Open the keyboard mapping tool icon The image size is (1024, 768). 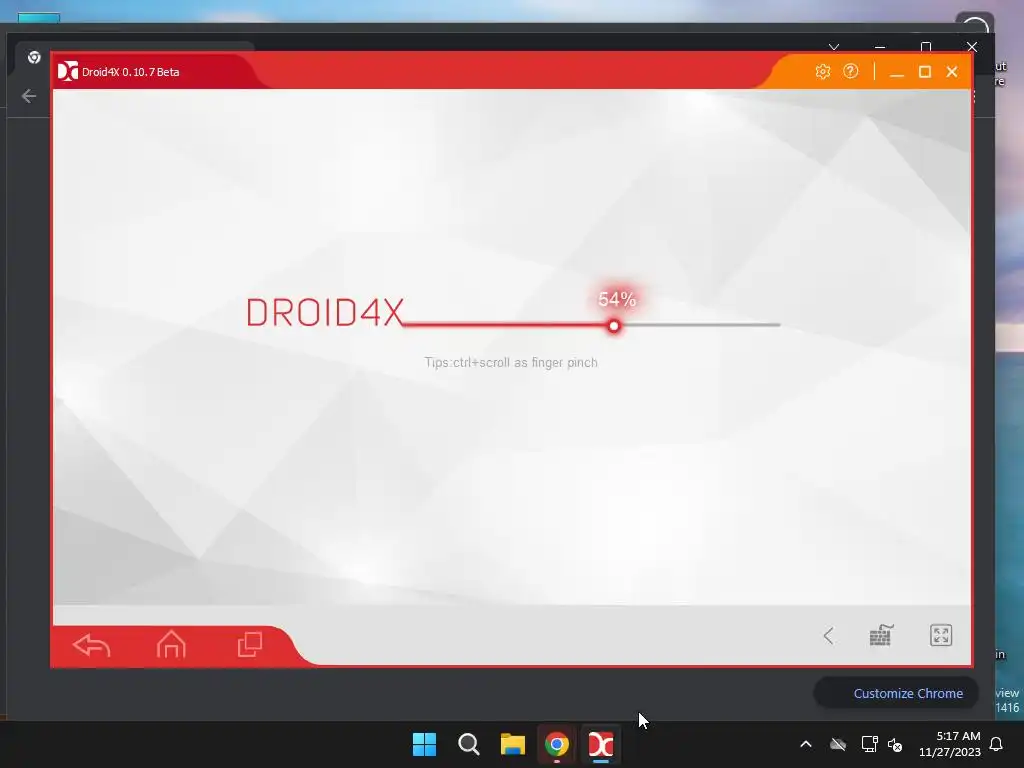881,635
